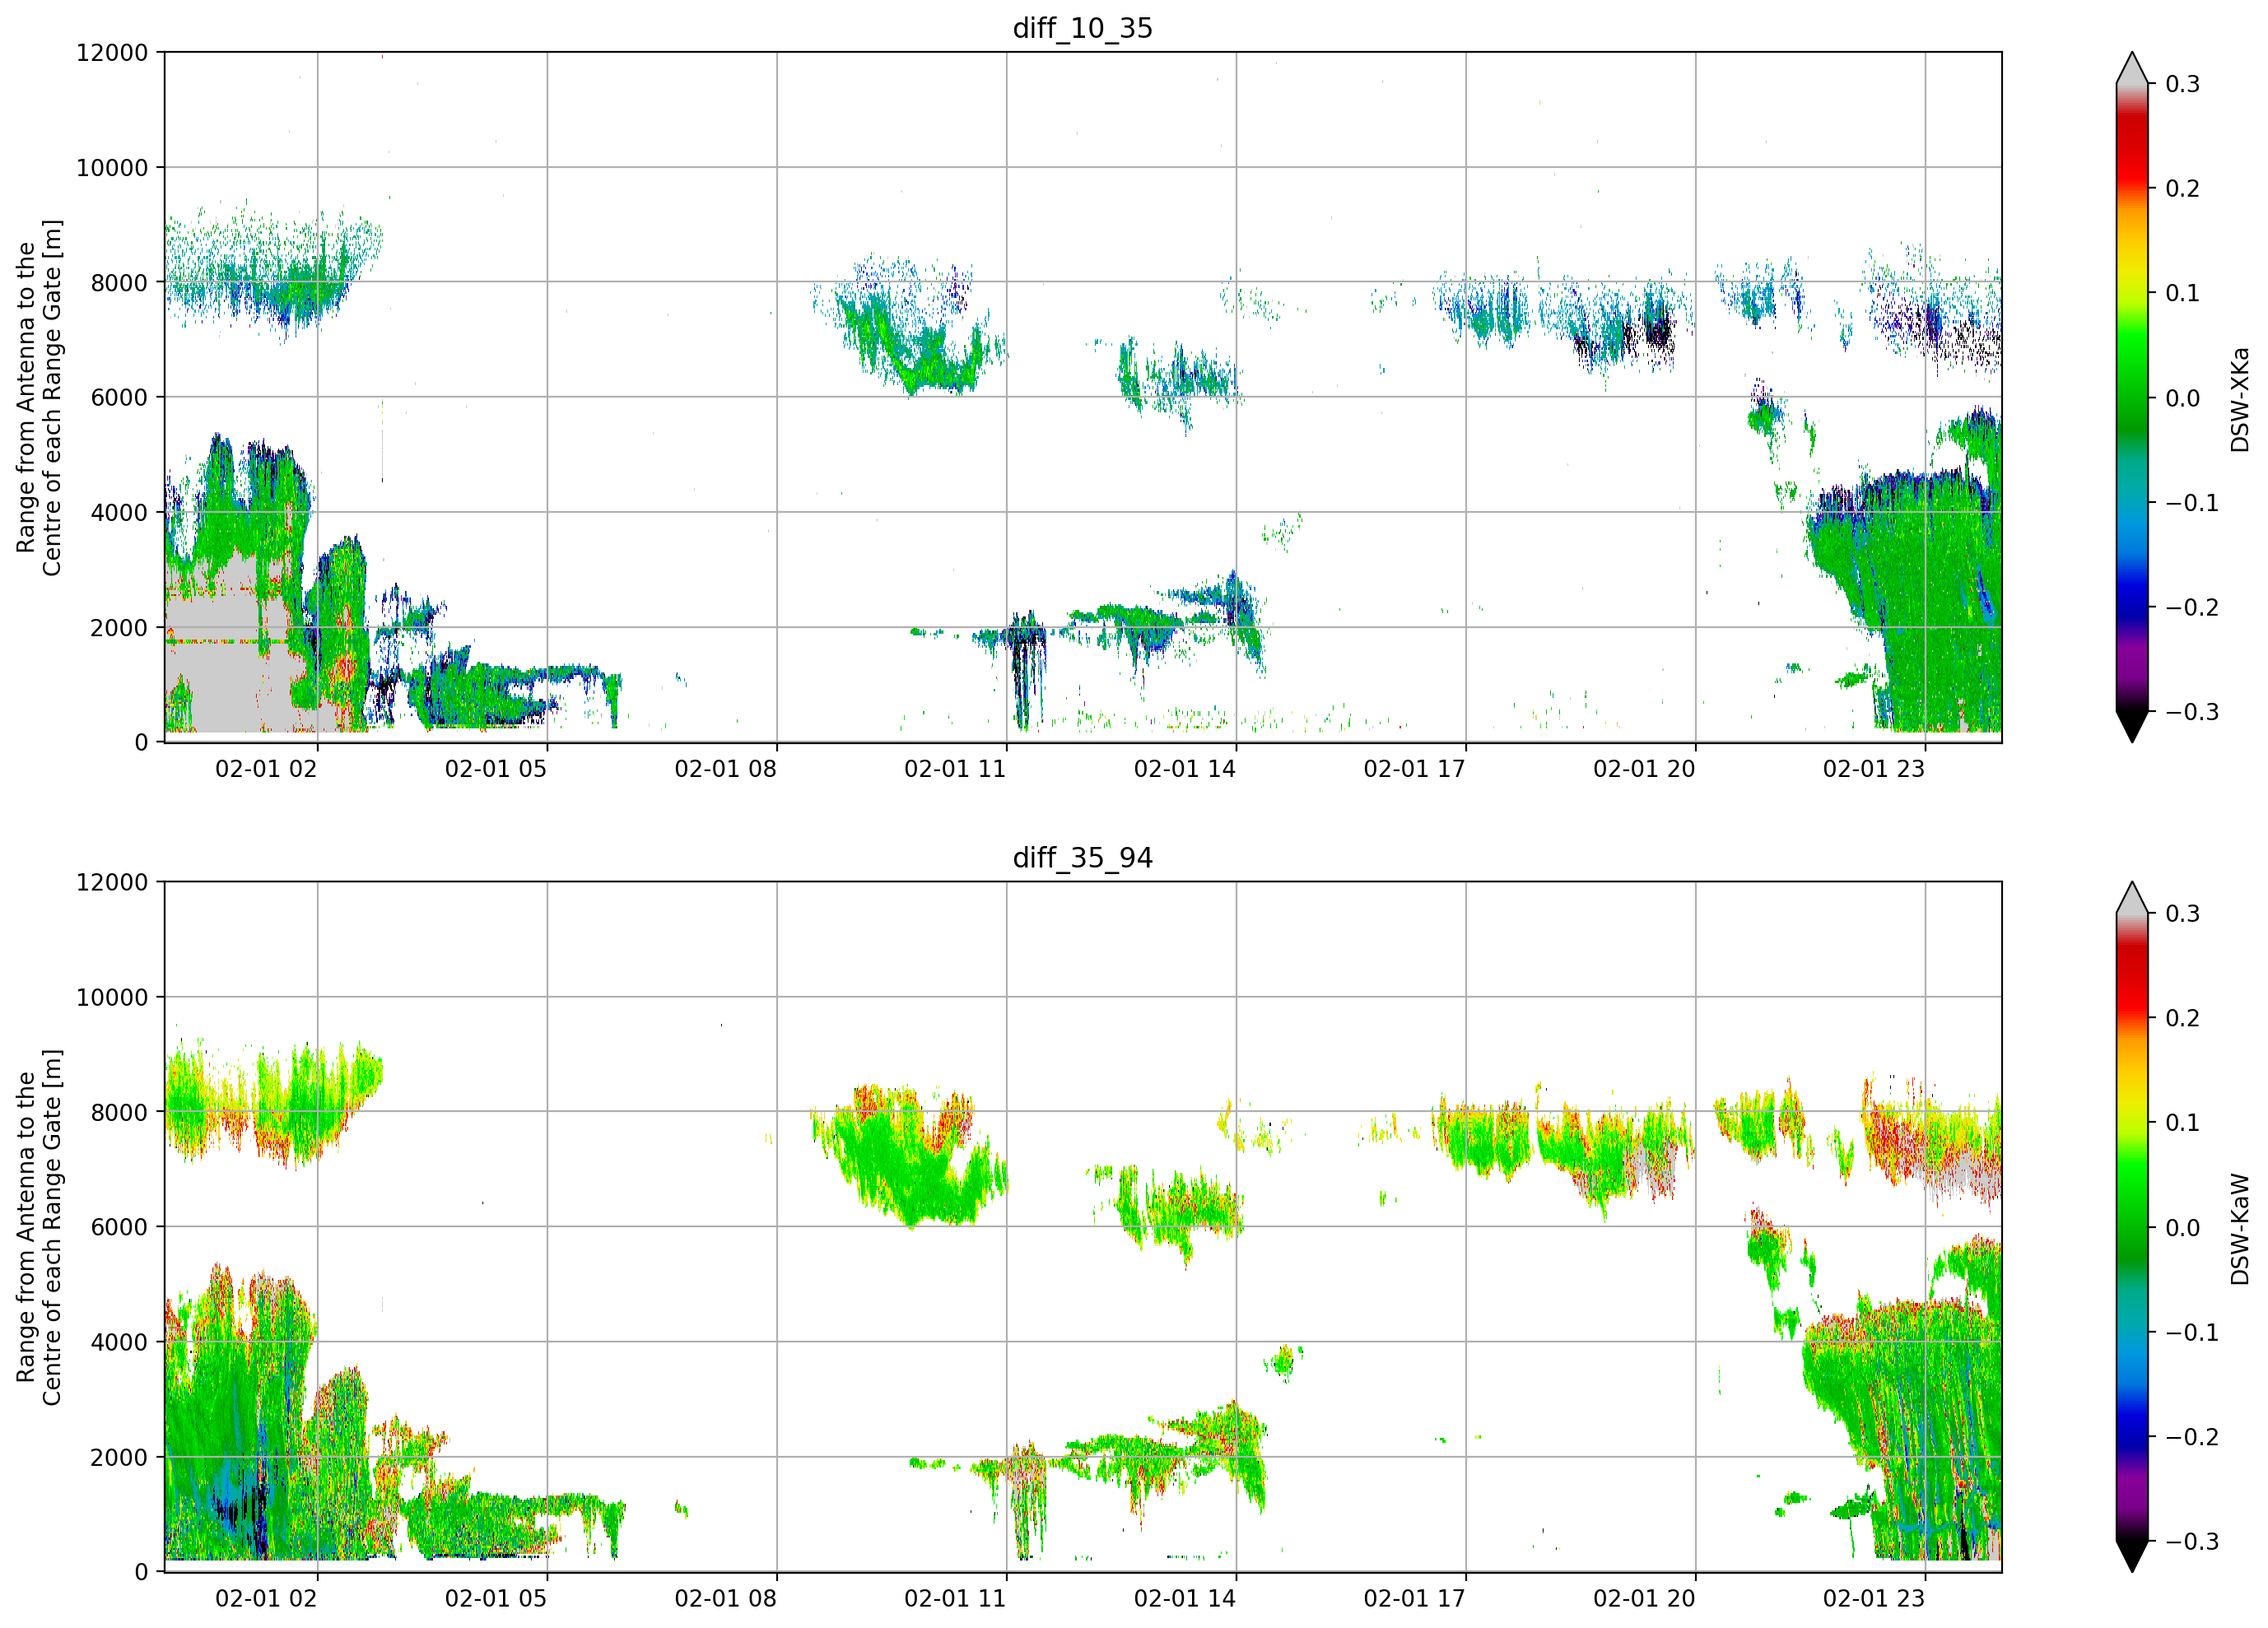Viewport: 2268px width, 1628px height.
Task: Click the gray upper arrow of the DSW-KaW colorbar
Action: click(2132, 897)
